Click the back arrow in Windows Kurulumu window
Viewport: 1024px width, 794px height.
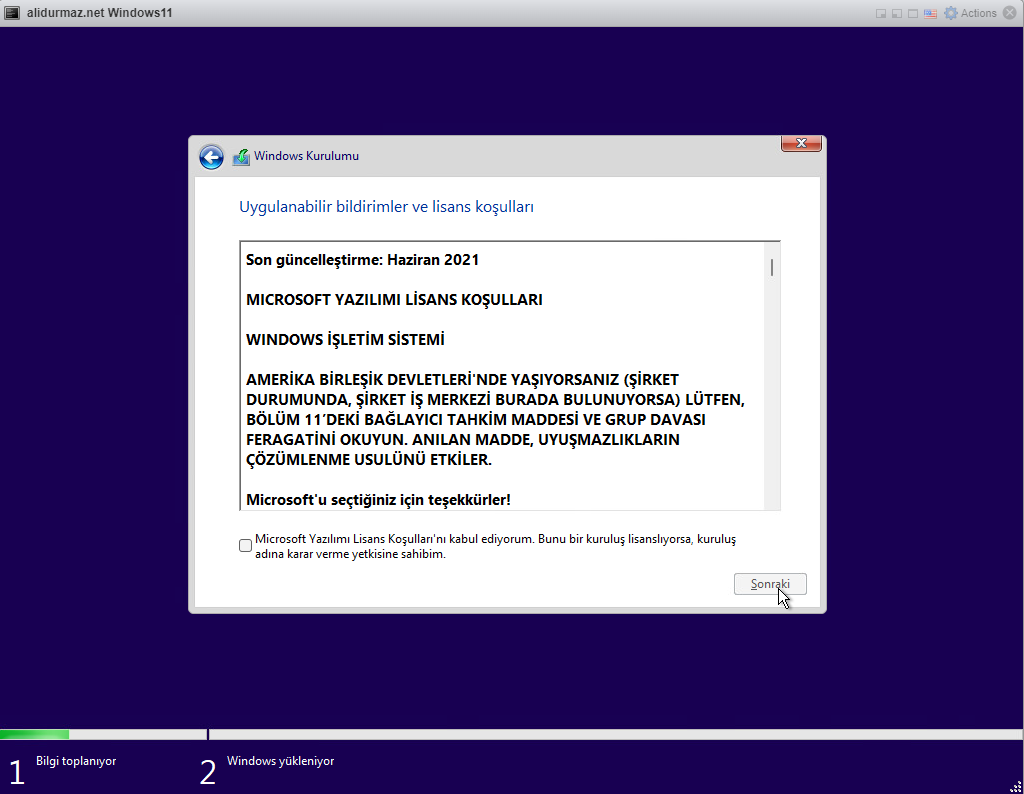211,157
